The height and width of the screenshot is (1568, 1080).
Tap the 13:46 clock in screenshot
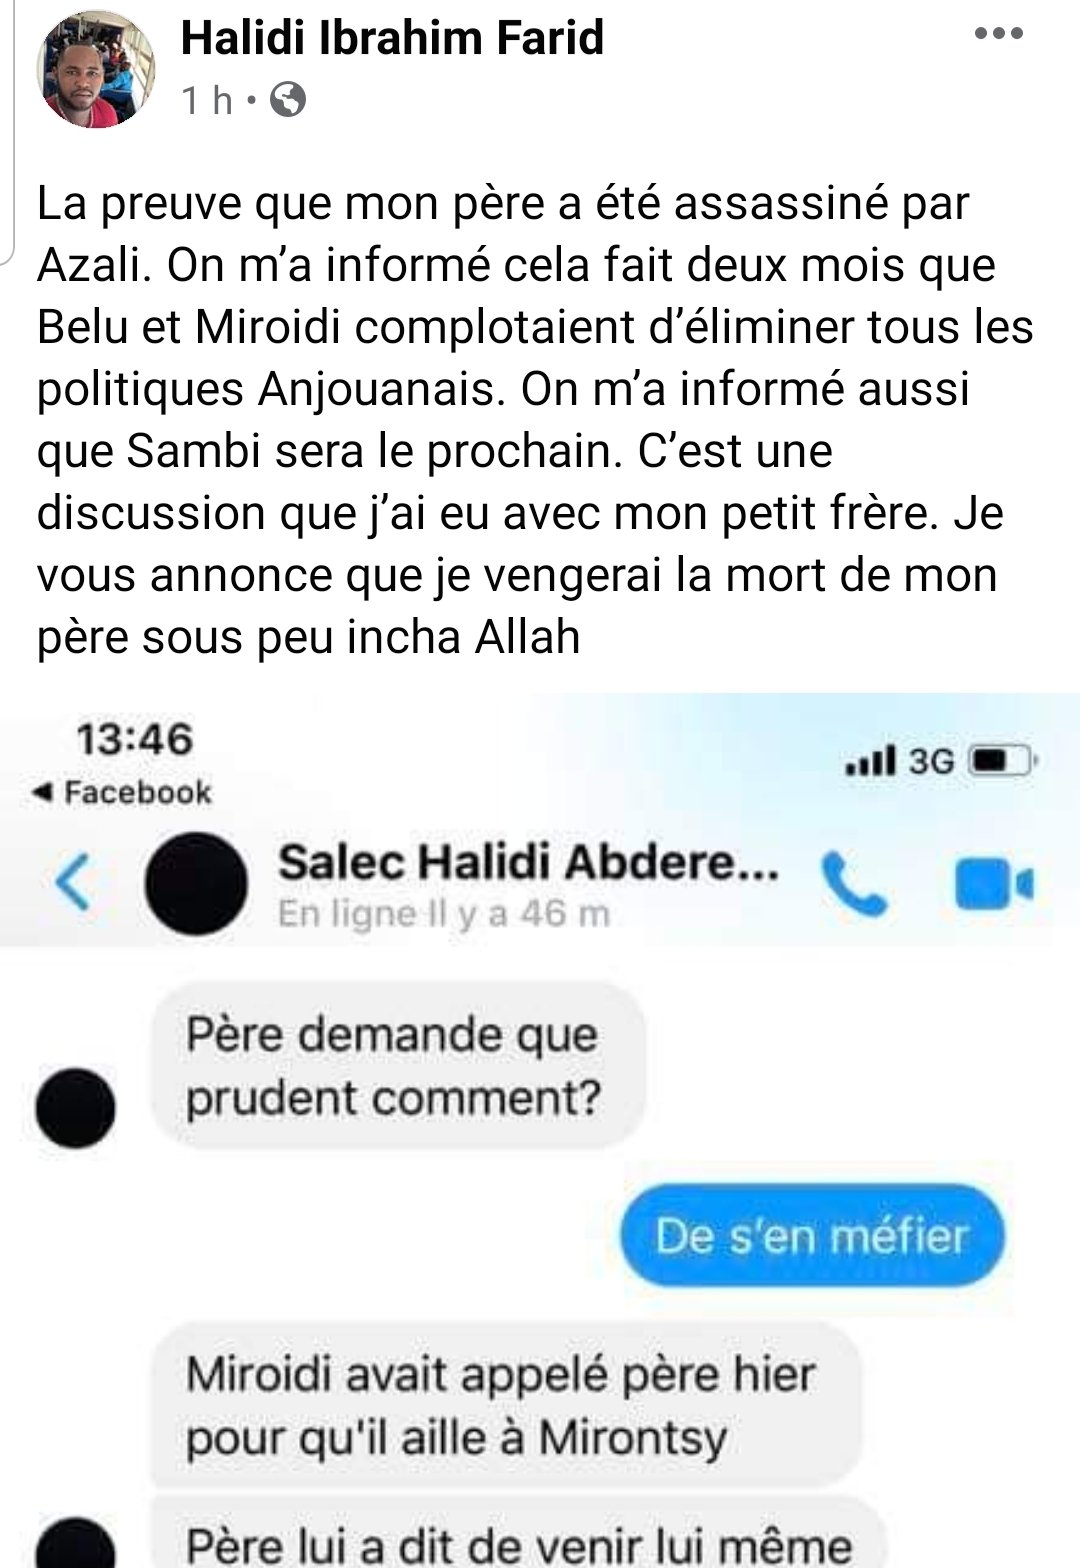click(134, 740)
